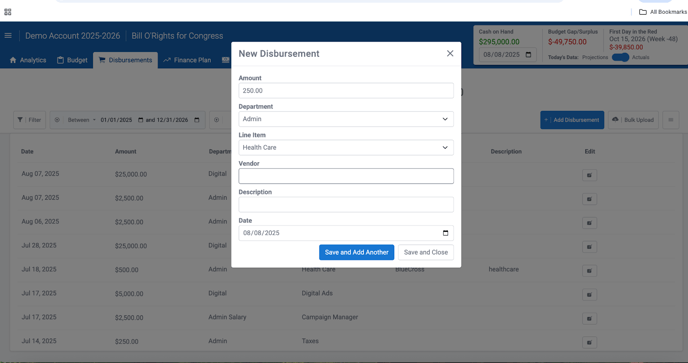Image resolution: width=688 pixels, height=363 pixels.
Task: Open the partially hidden tab after Finance Plan
Action: pos(225,60)
